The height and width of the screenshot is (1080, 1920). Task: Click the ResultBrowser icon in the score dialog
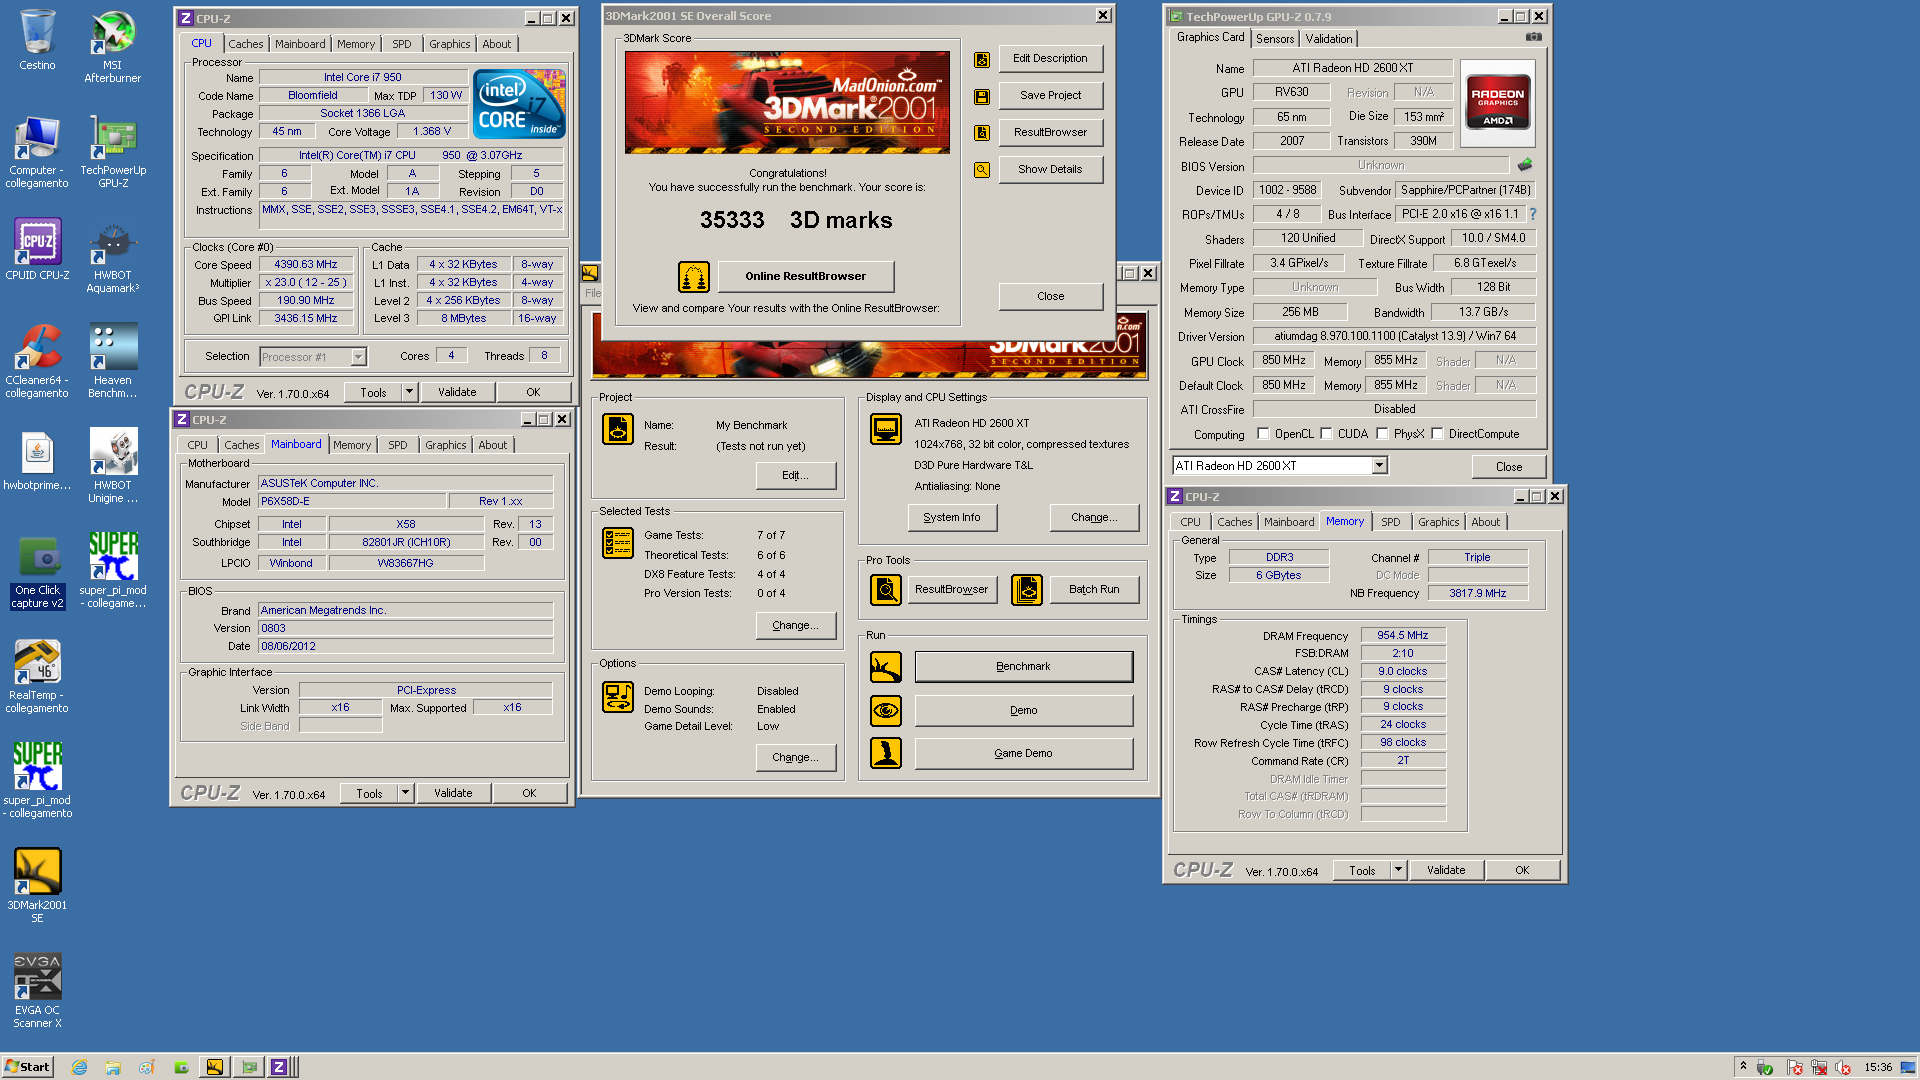click(982, 133)
